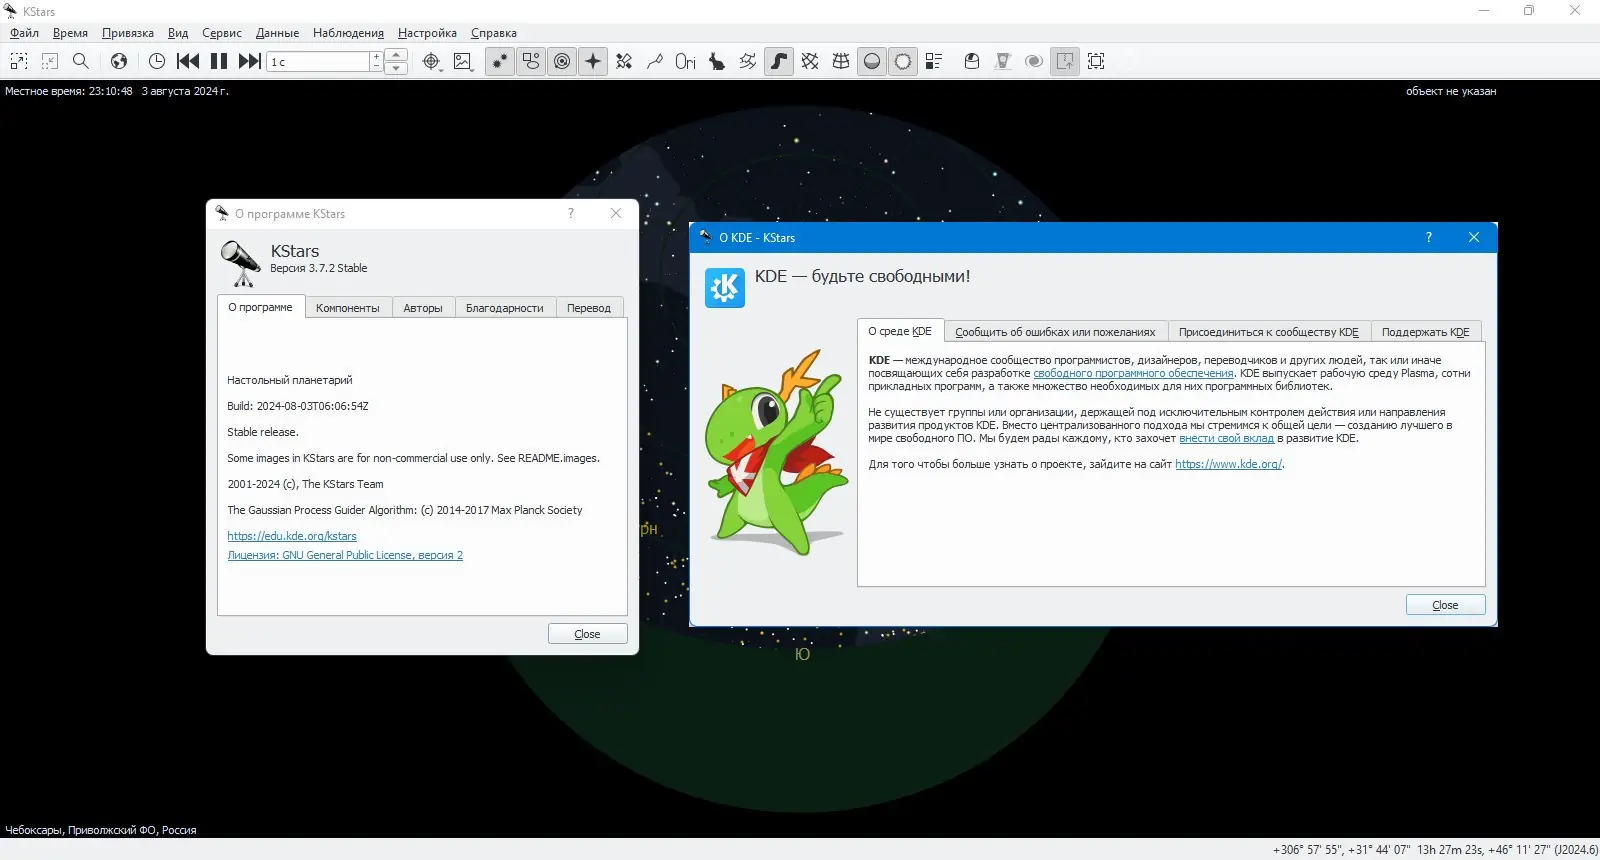The width and height of the screenshot is (1600, 860).
Task: Advance forward one time step
Action: pyautogui.click(x=250, y=61)
